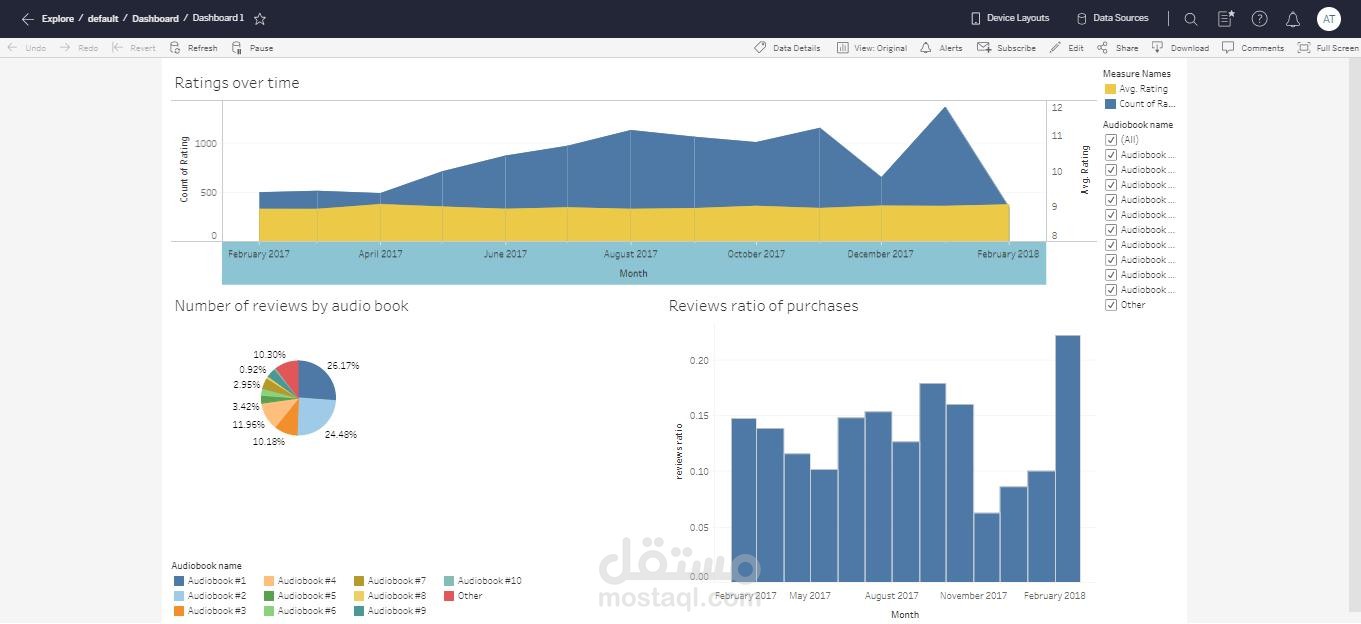This screenshot has height=624, width=1361.
Task: Highlight Audiobook #4 in the bottom legend
Action: tap(300, 581)
